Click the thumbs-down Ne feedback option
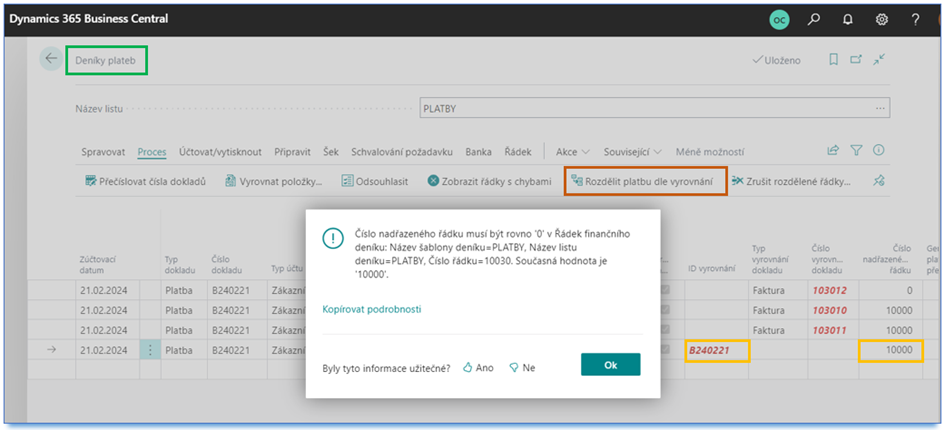This screenshot has width=945, height=430. click(x=522, y=367)
